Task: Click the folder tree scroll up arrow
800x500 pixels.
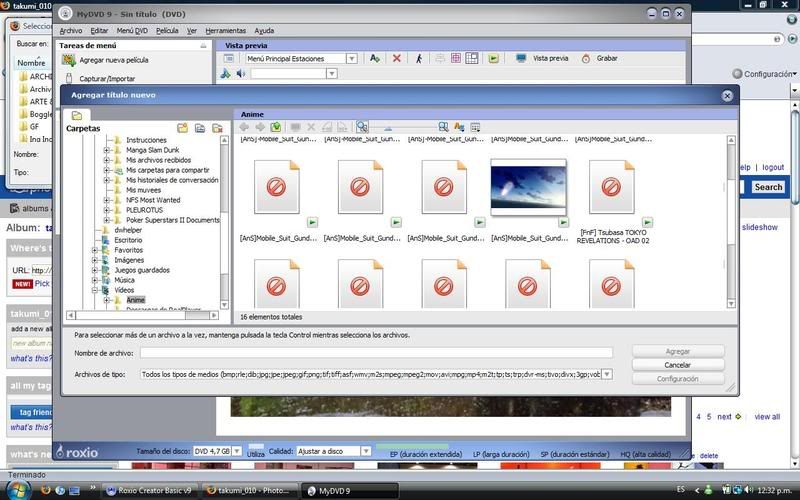Action: 224,140
